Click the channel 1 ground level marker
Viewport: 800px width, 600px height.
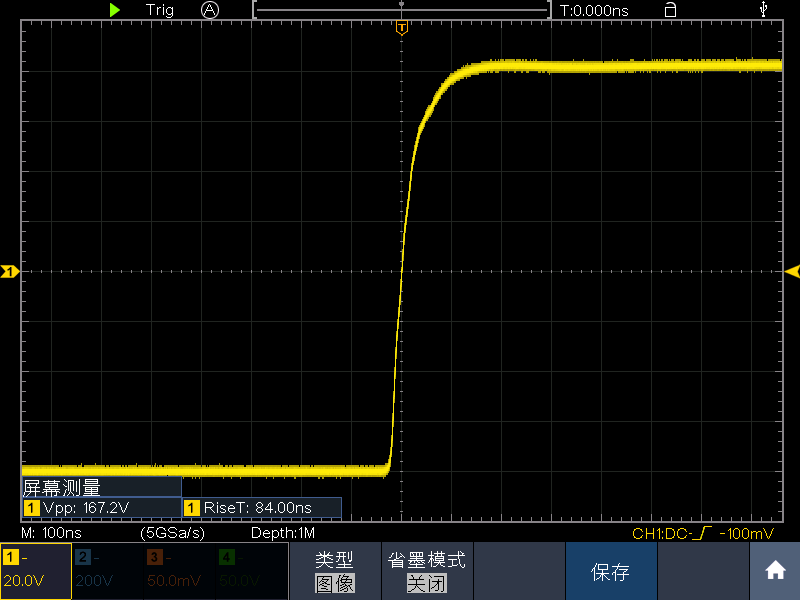[x=9, y=271]
